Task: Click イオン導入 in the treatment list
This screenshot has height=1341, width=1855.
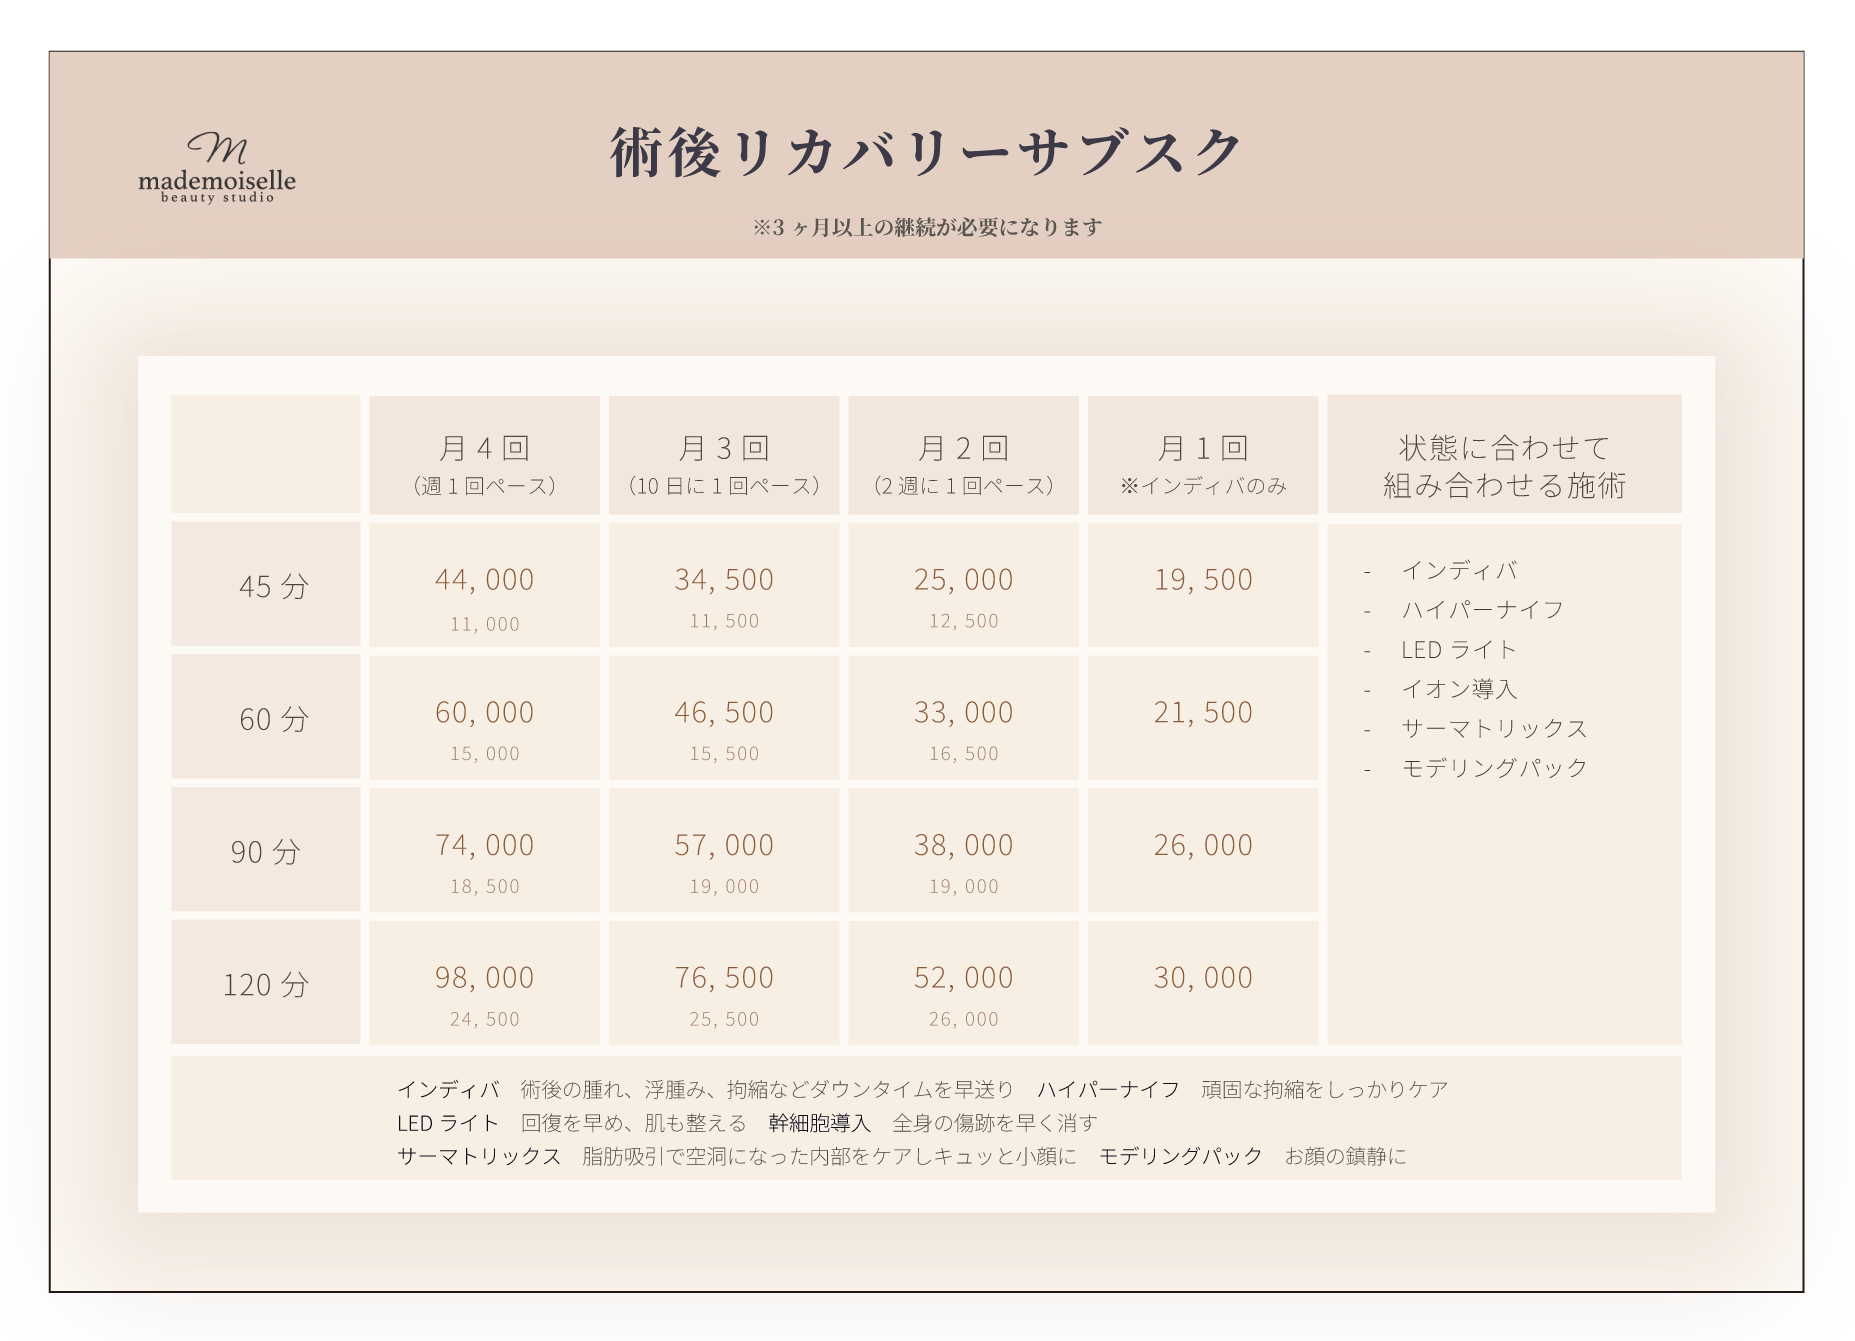Action: click(x=1459, y=689)
